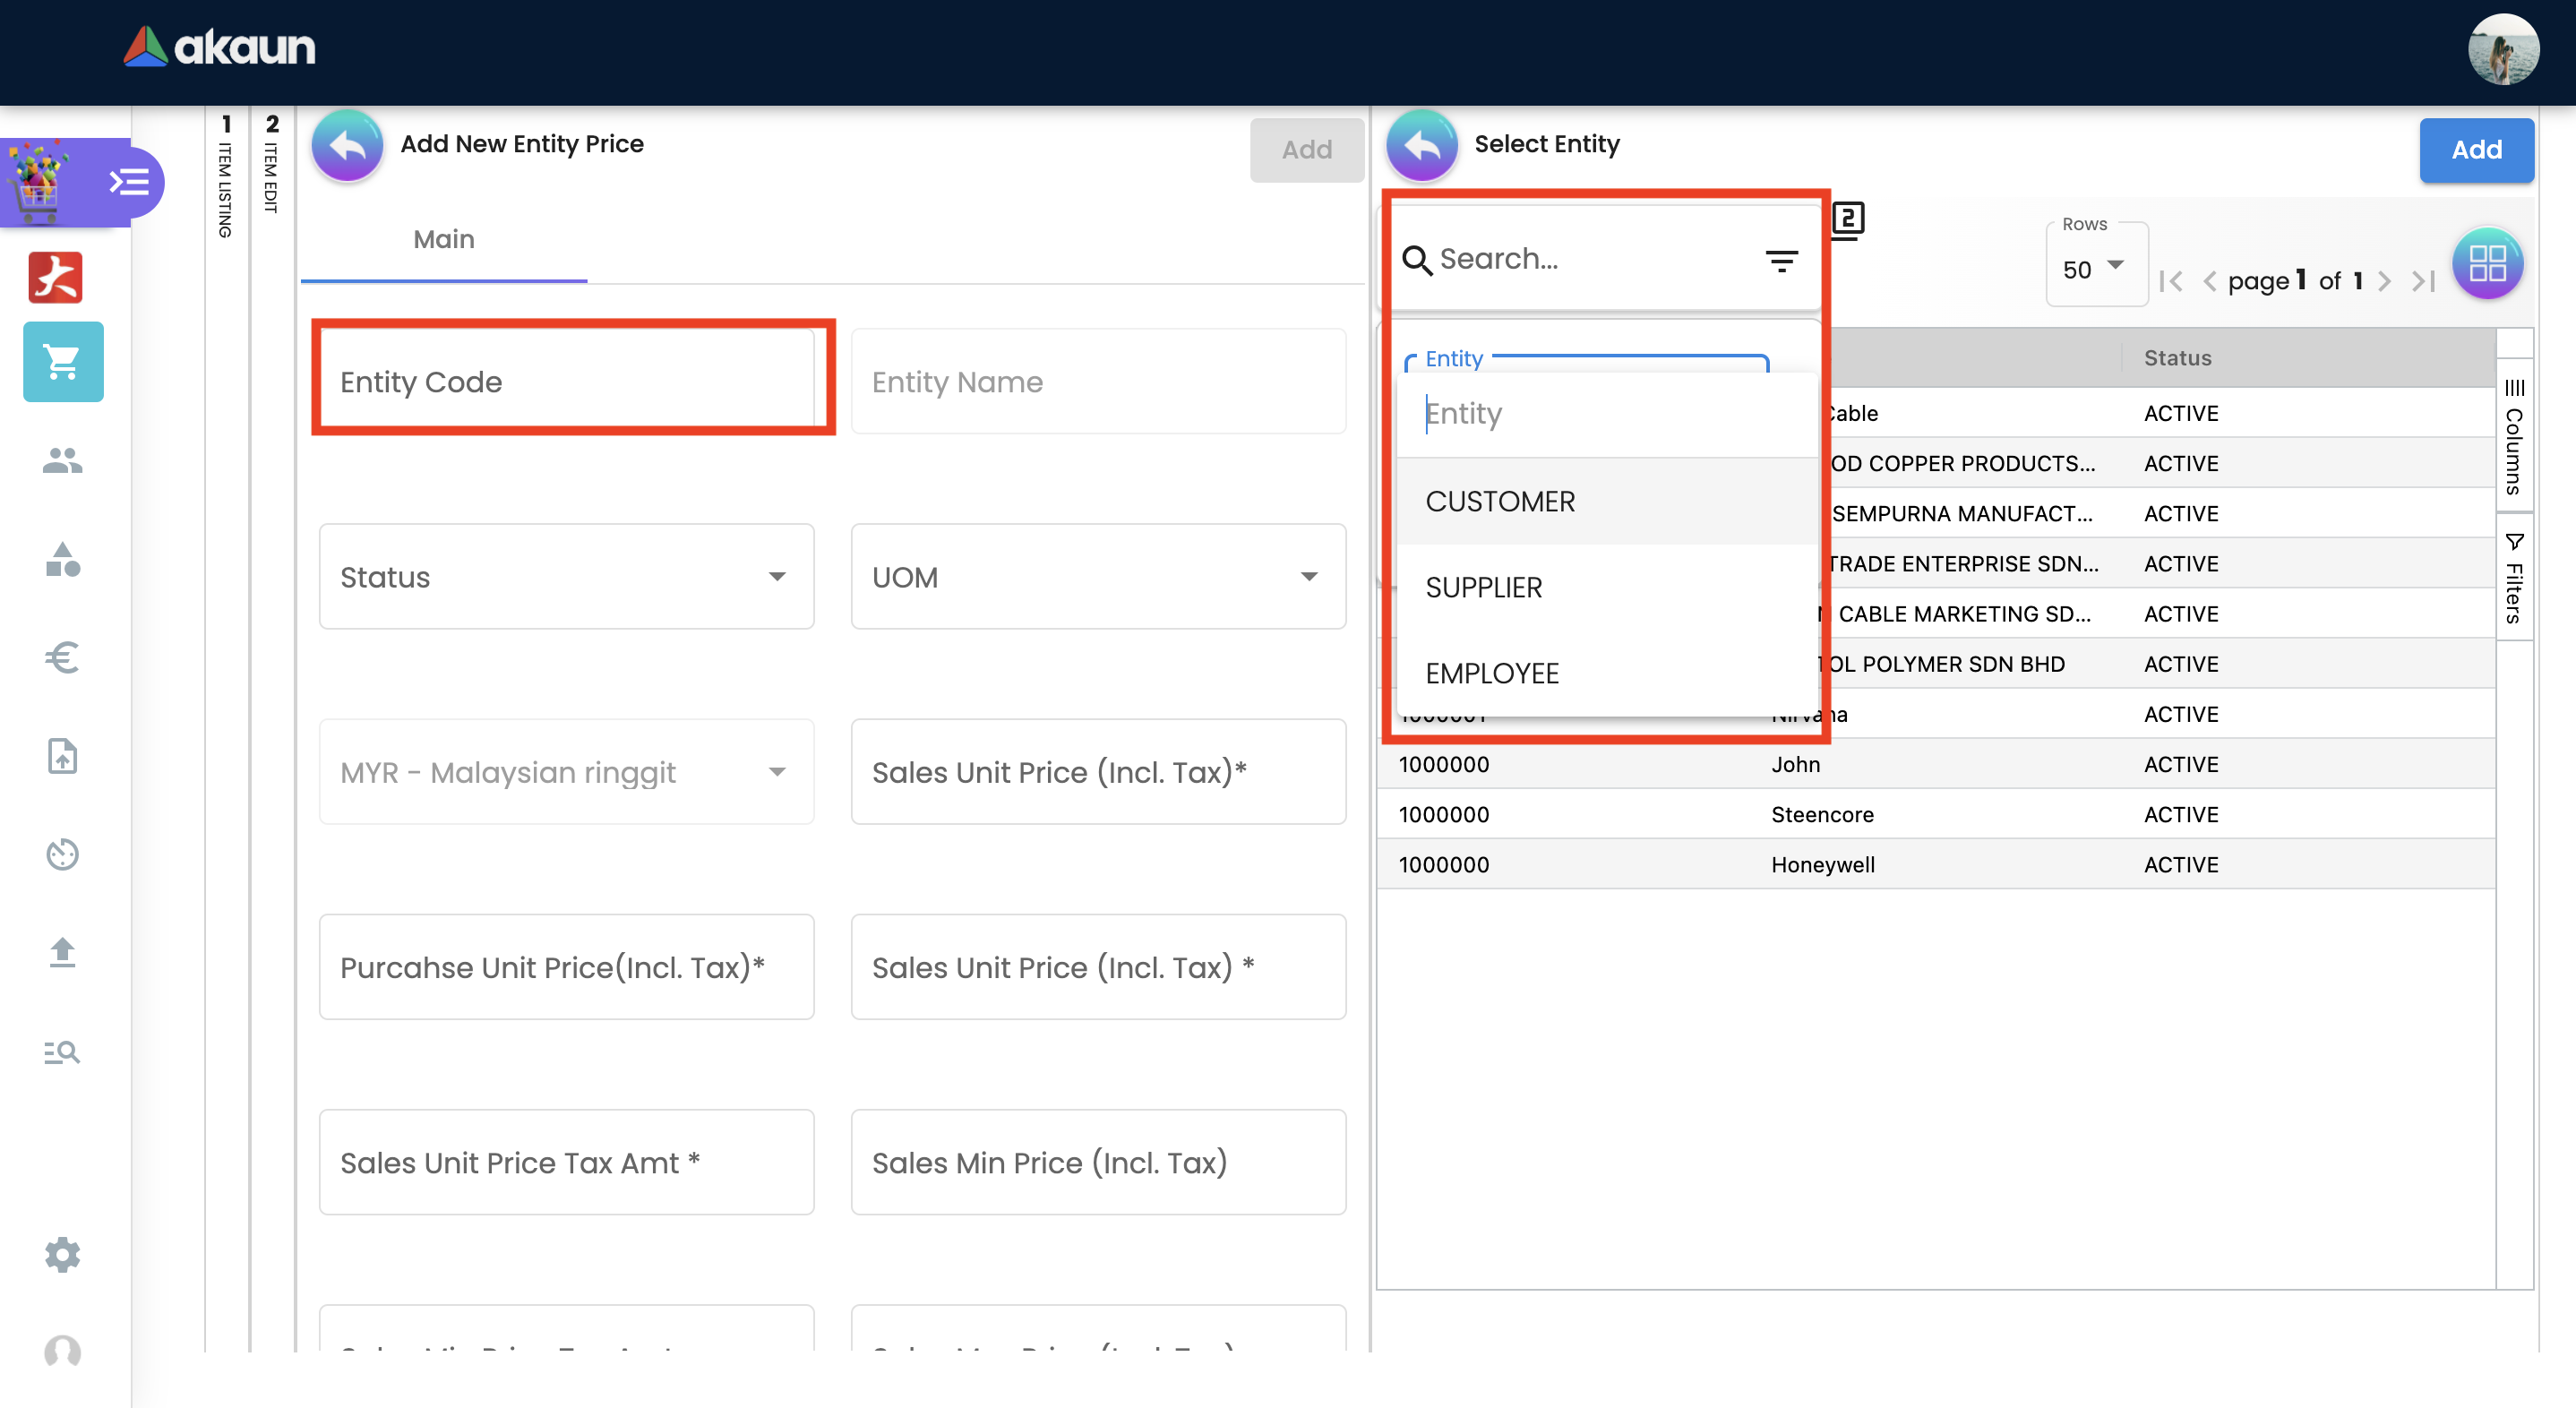Image resolution: width=2576 pixels, height=1408 pixels.
Task: Select CUSTOMER from entity list
Action: [x=1500, y=501]
